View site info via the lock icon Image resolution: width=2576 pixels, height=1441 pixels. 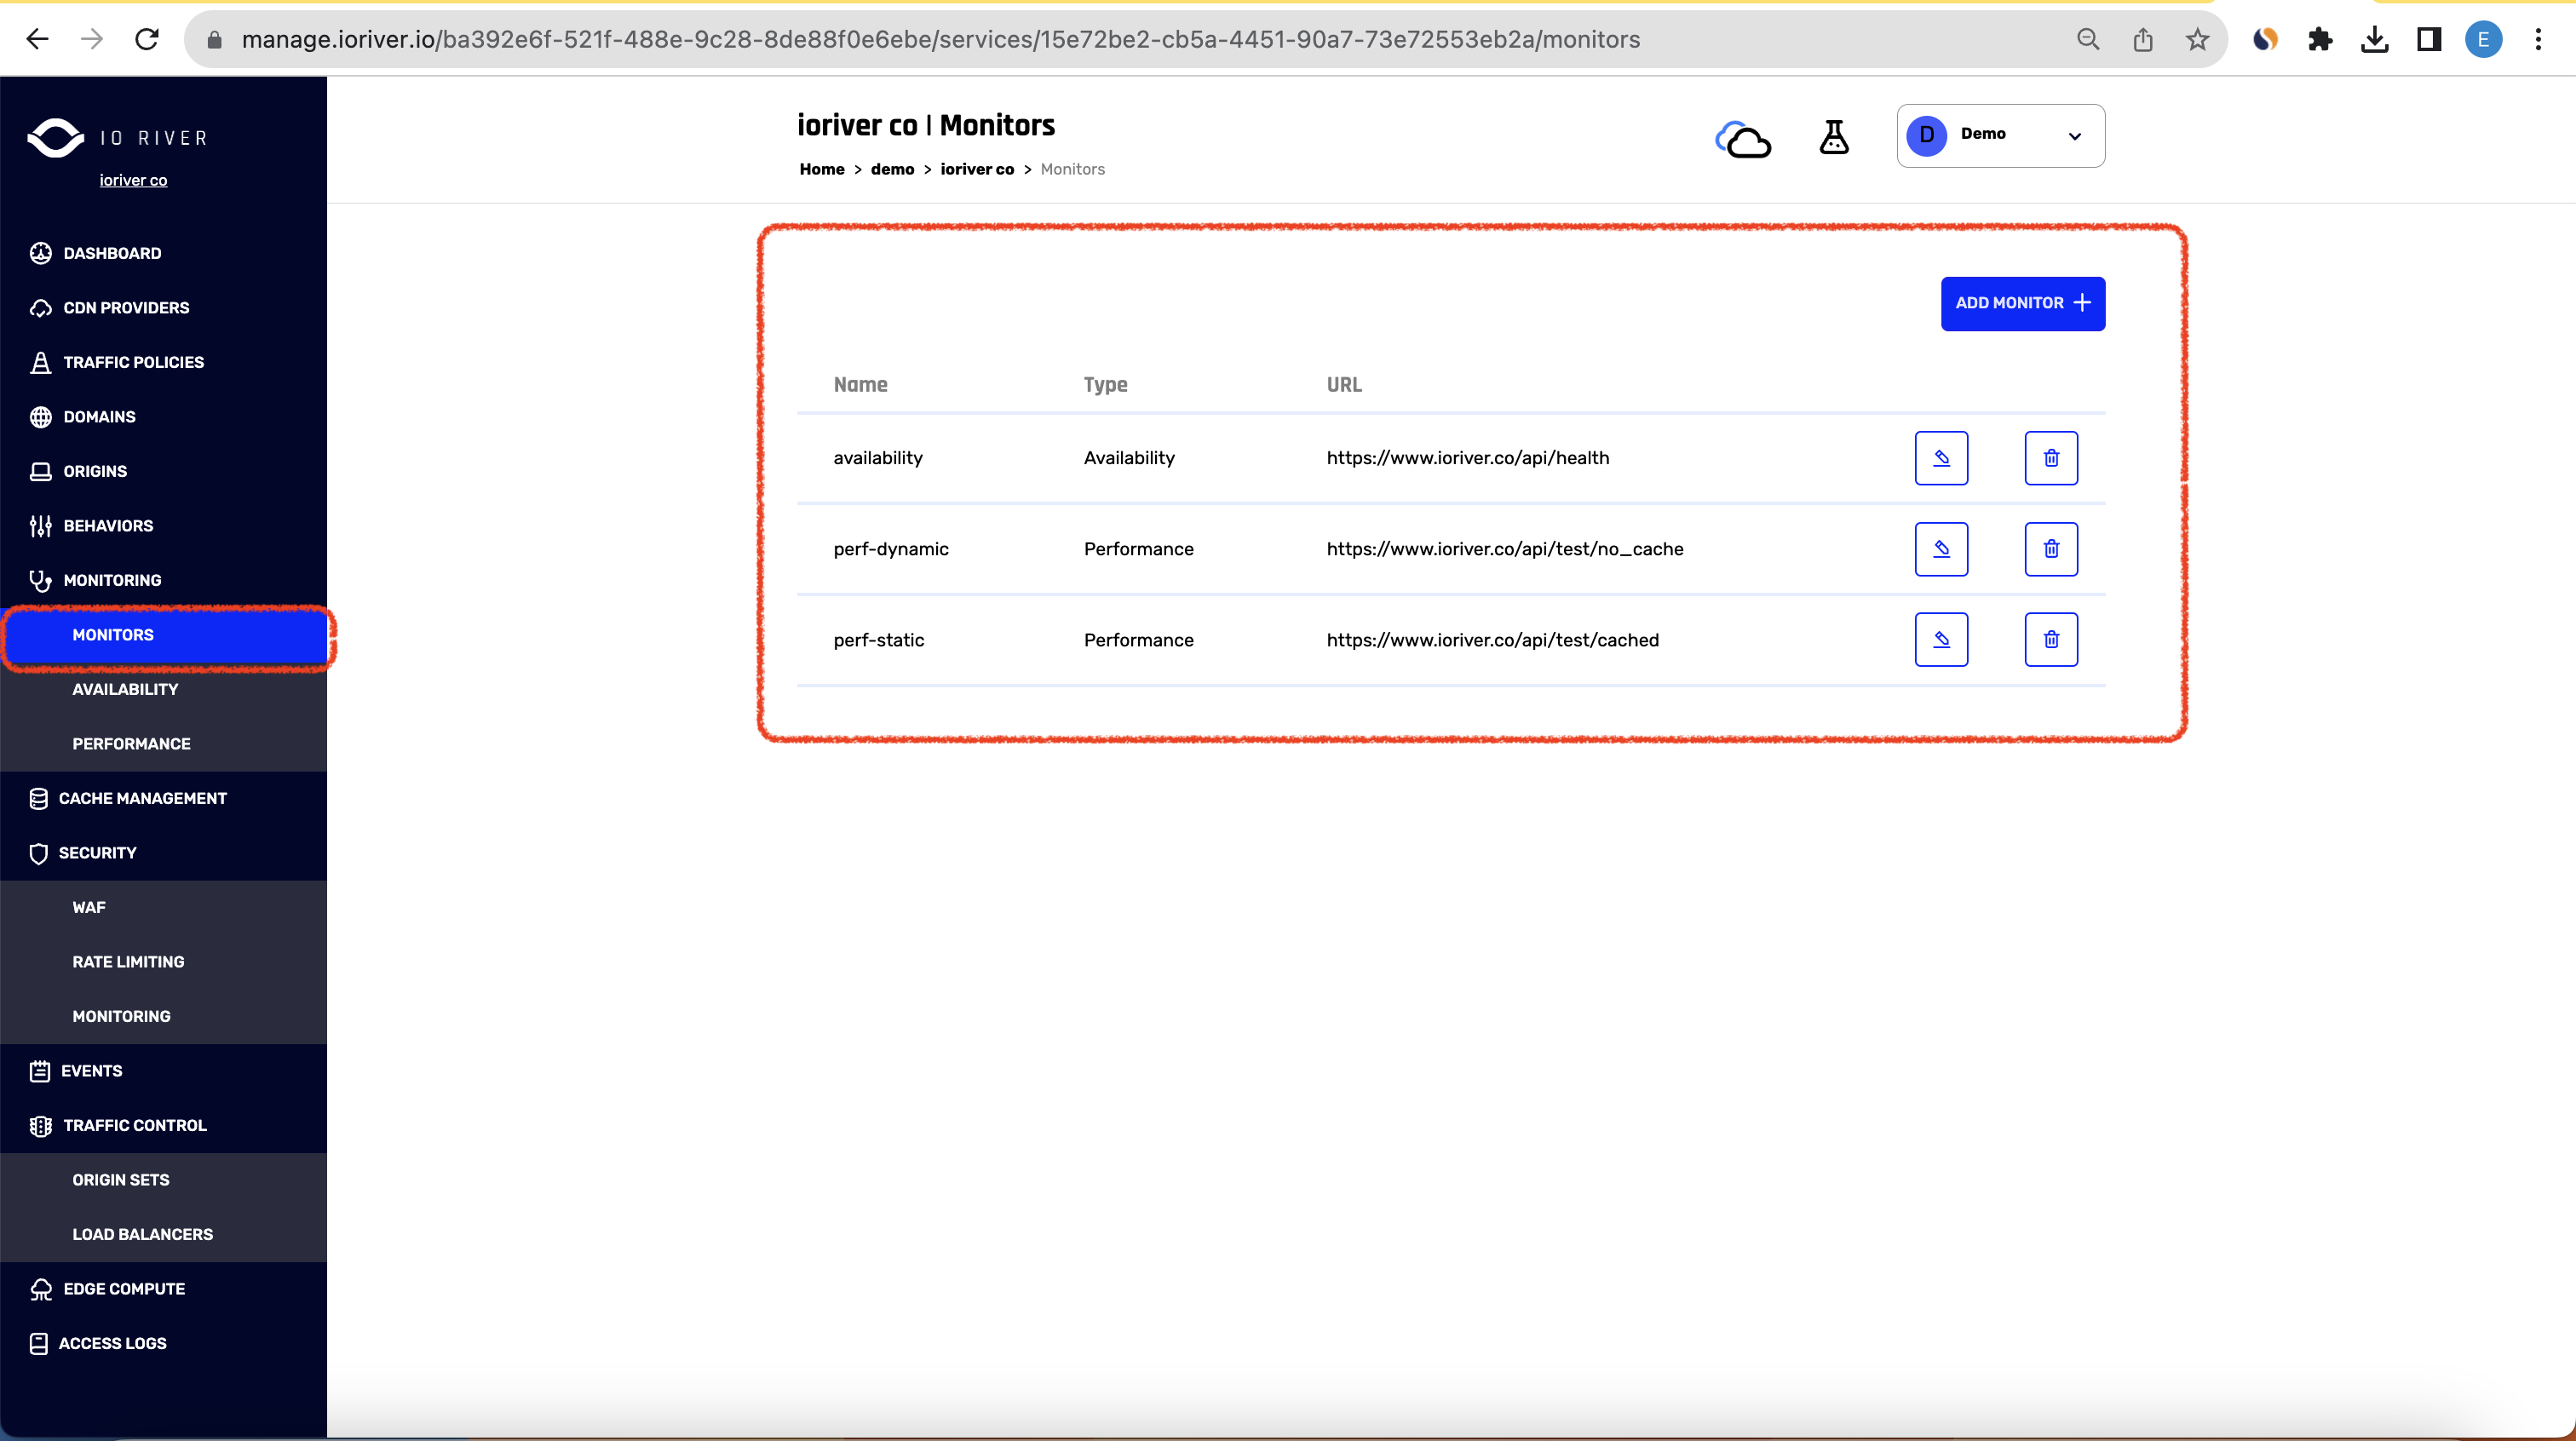click(x=214, y=39)
